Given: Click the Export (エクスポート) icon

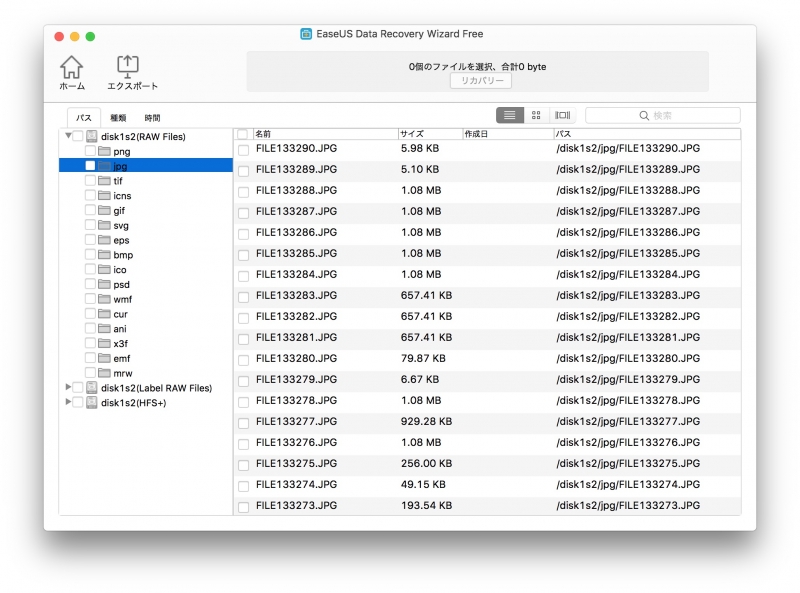Looking at the screenshot, I should pyautogui.click(x=129, y=68).
